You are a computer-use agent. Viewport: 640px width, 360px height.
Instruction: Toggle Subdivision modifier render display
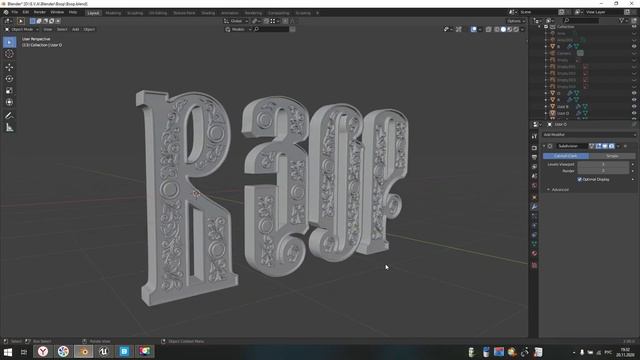point(611,146)
